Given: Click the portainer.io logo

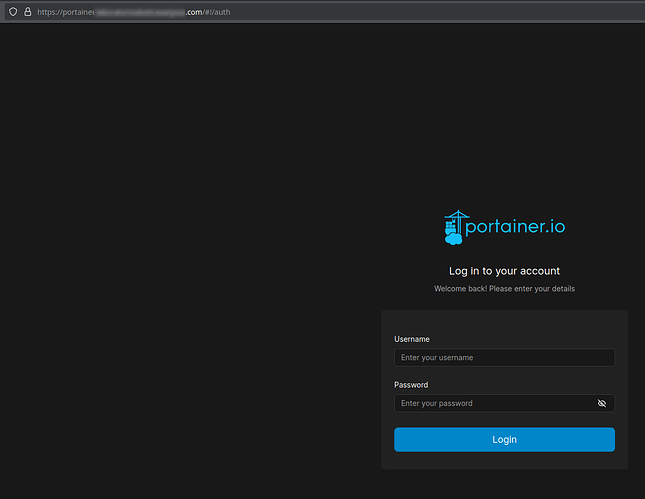Looking at the screenshot, I should coord(505,227).
